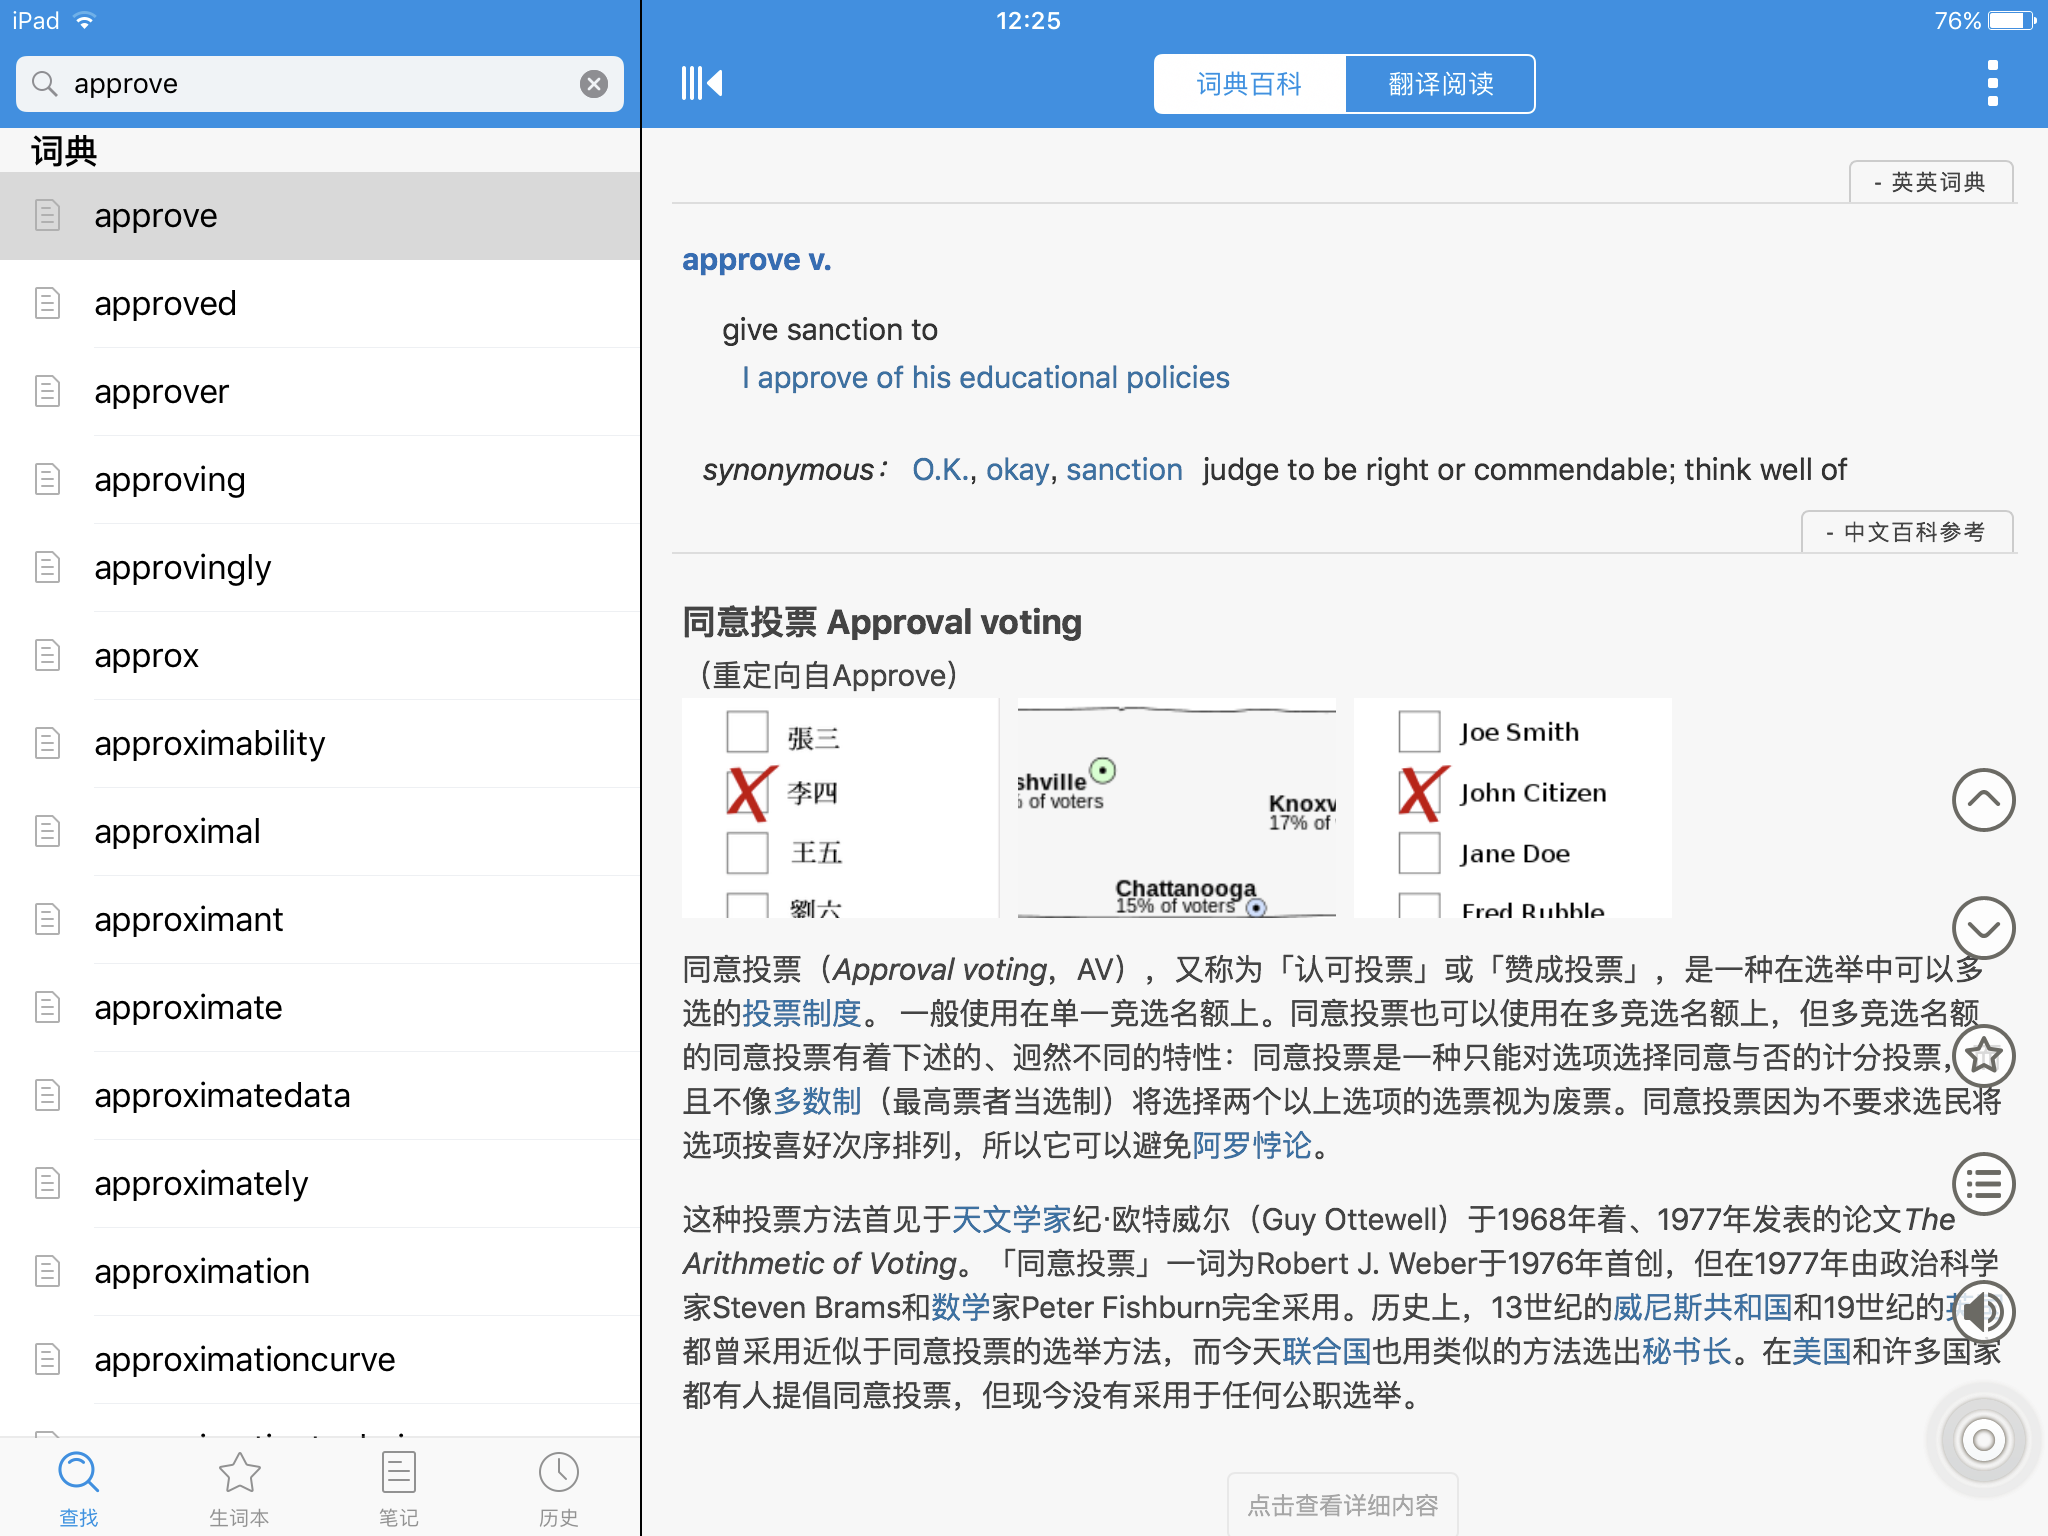Open the 投票制度 link
2048x1536 pixels.
(802, 1013)
